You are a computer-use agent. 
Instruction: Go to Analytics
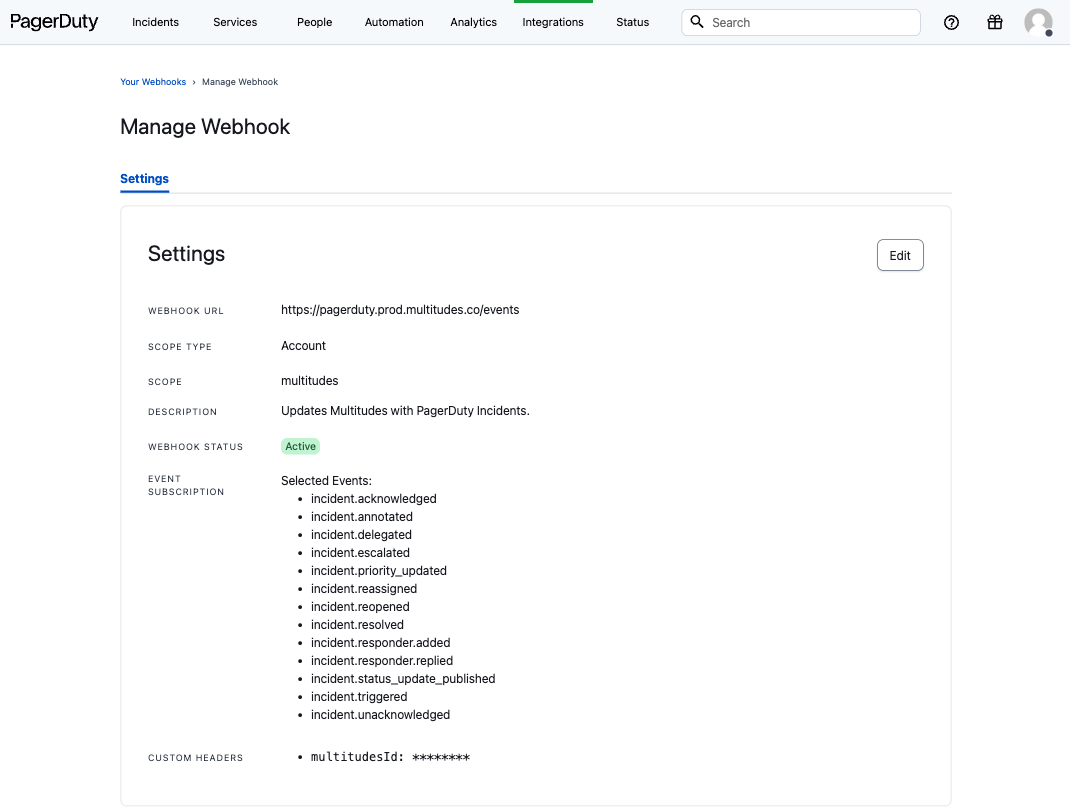(473, 21)
